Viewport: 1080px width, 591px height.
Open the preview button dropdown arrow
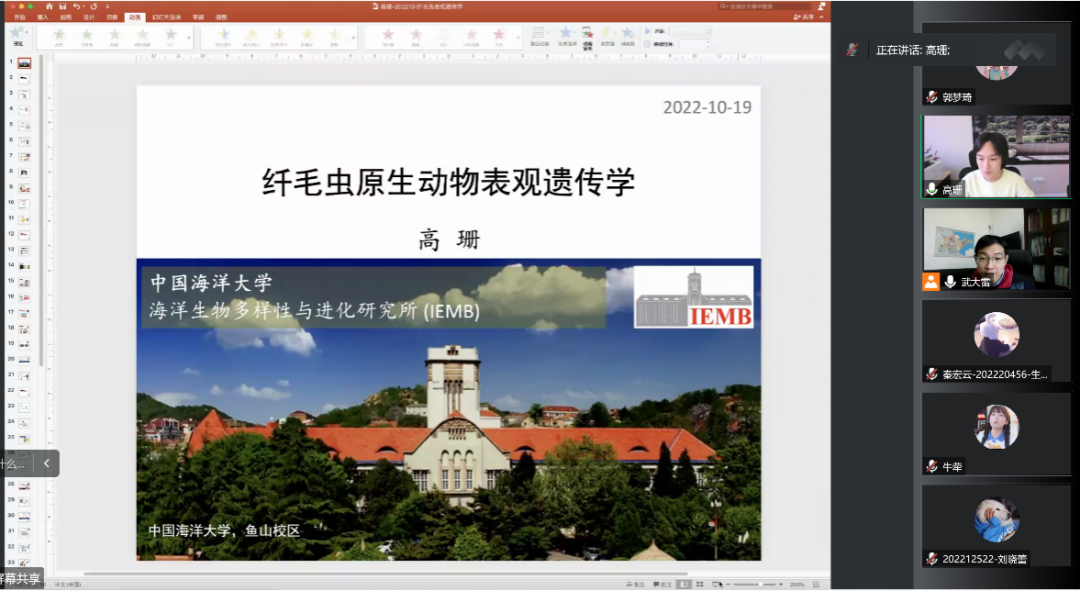coord(27,32)
